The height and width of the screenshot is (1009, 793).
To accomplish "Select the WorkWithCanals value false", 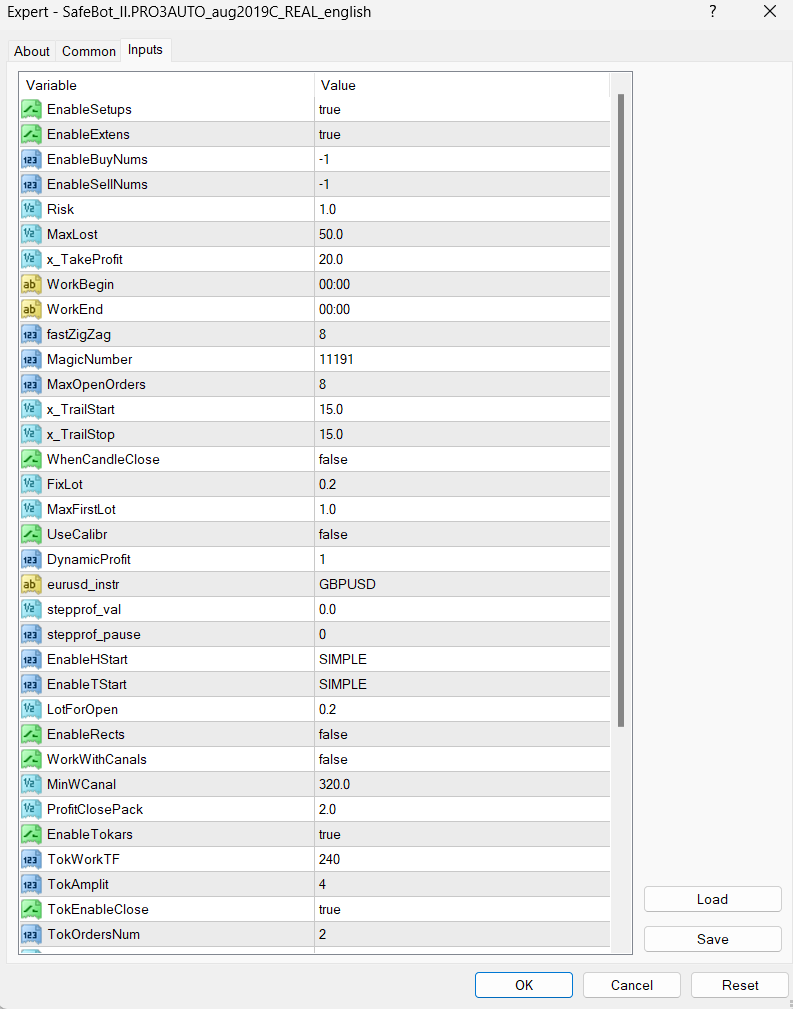I will pyautogui.click(x=333, y=759).
